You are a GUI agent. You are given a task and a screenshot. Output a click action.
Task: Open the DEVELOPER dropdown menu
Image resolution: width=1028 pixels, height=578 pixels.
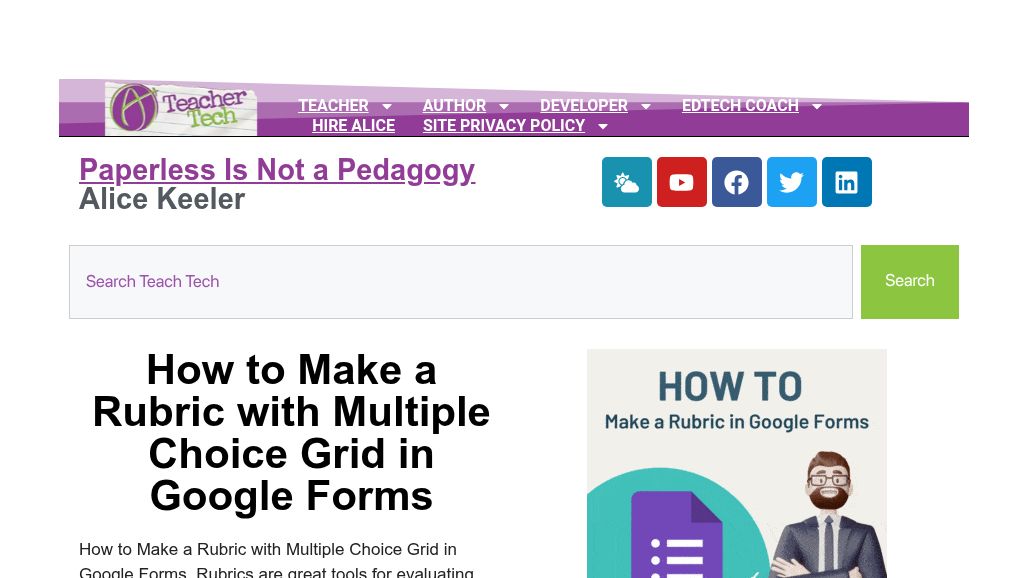click(x=645, y=106)
